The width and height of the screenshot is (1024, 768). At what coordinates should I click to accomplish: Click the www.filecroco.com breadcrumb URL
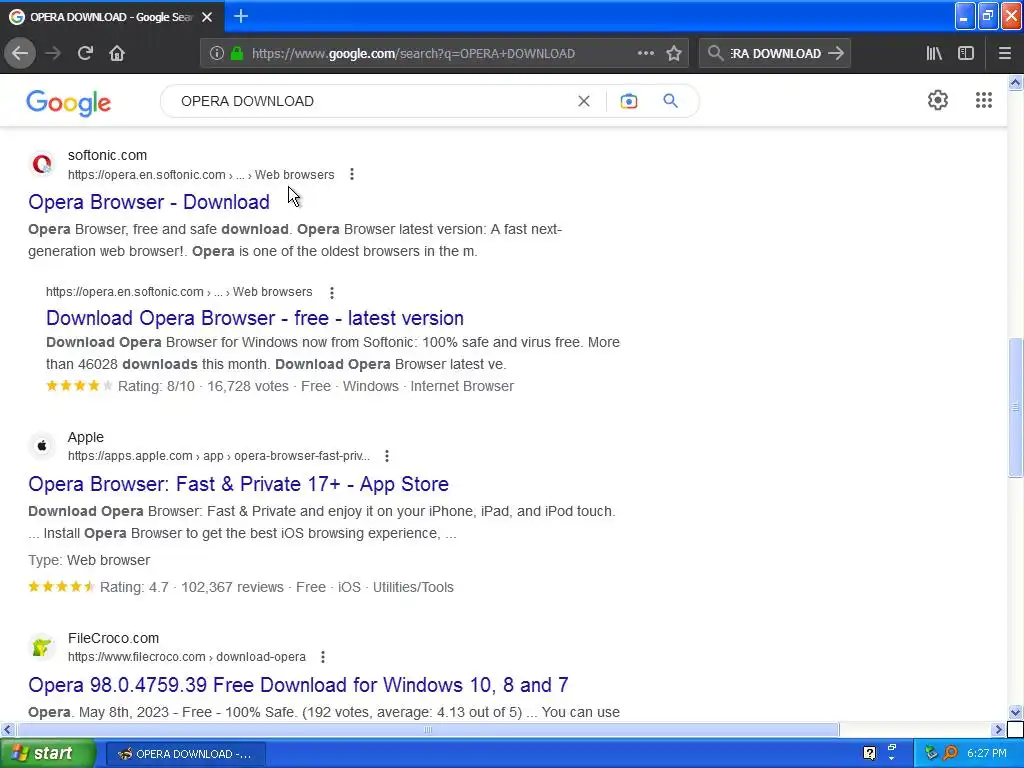(x=187, y=657)
